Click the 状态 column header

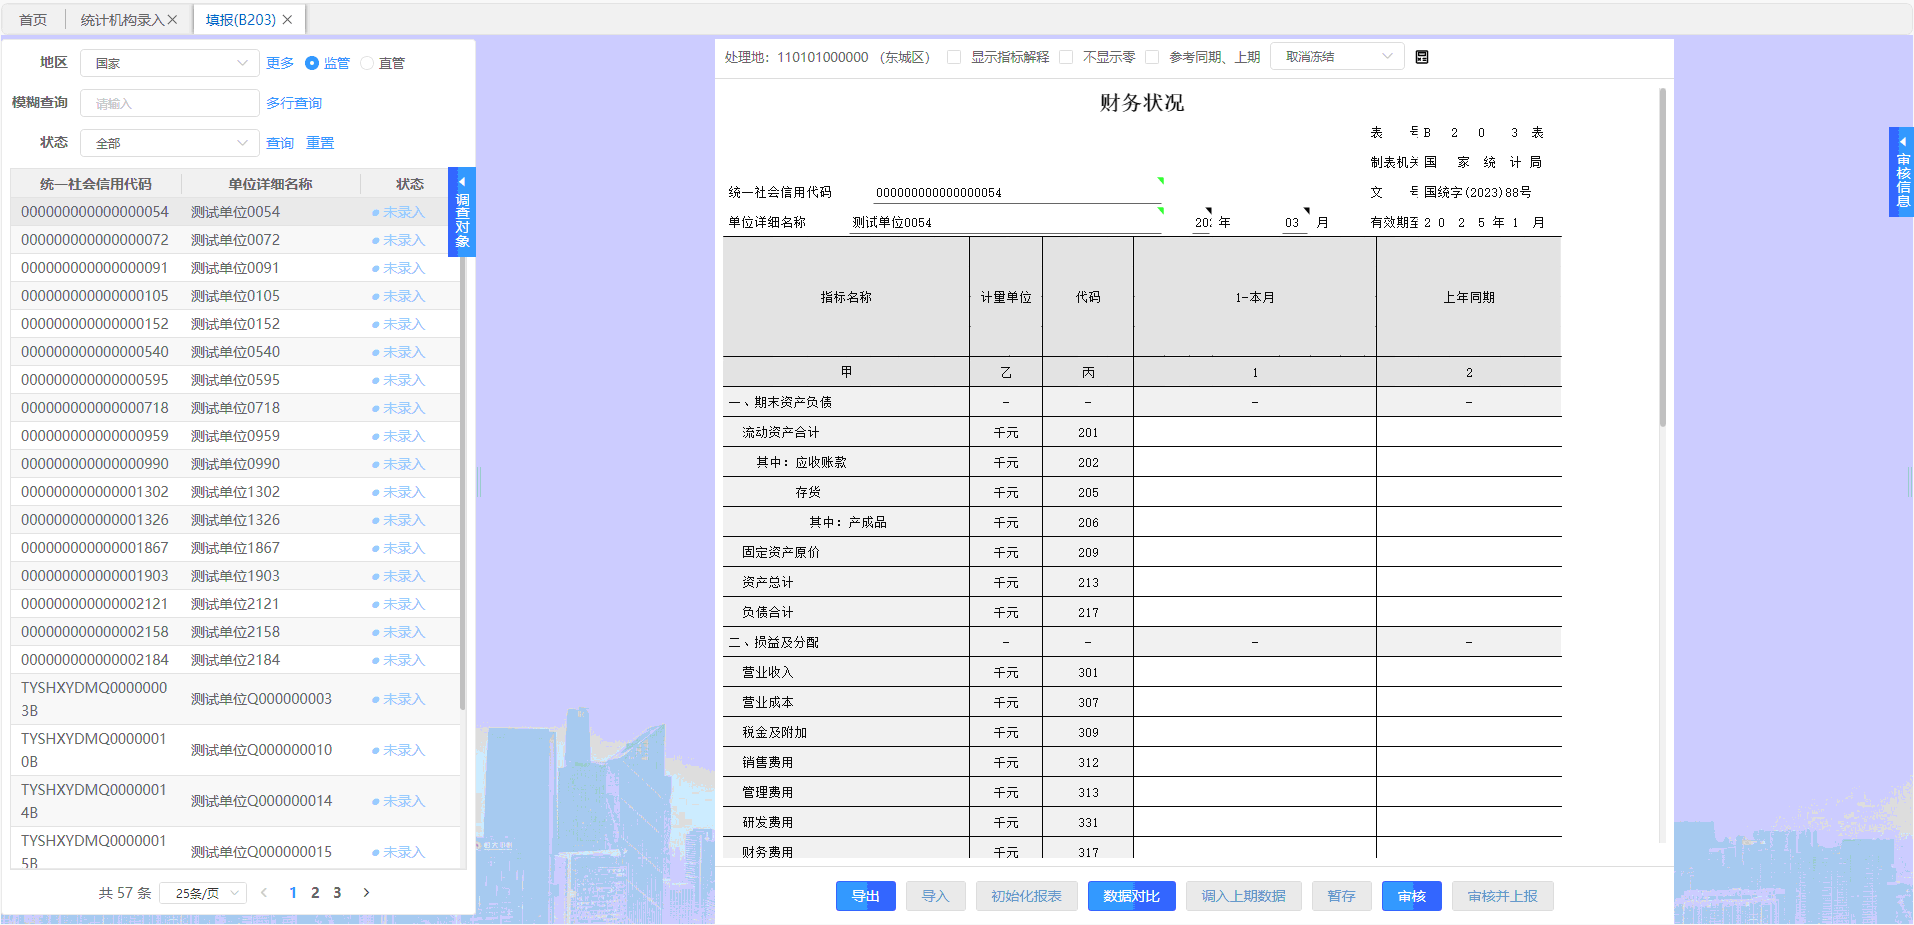pyautogui.click(x=409, y=184)
